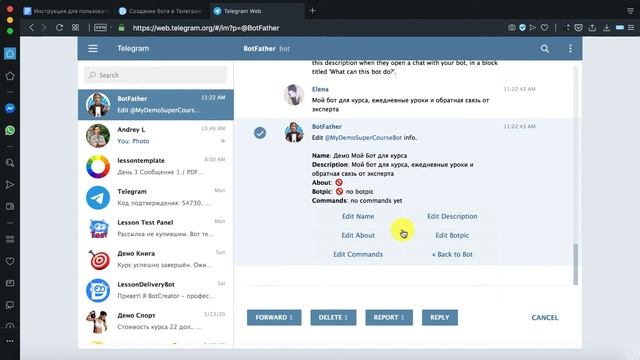Open a new browser tab with plus
This screenshot has height=360, width=640.
tap(312, 11)
